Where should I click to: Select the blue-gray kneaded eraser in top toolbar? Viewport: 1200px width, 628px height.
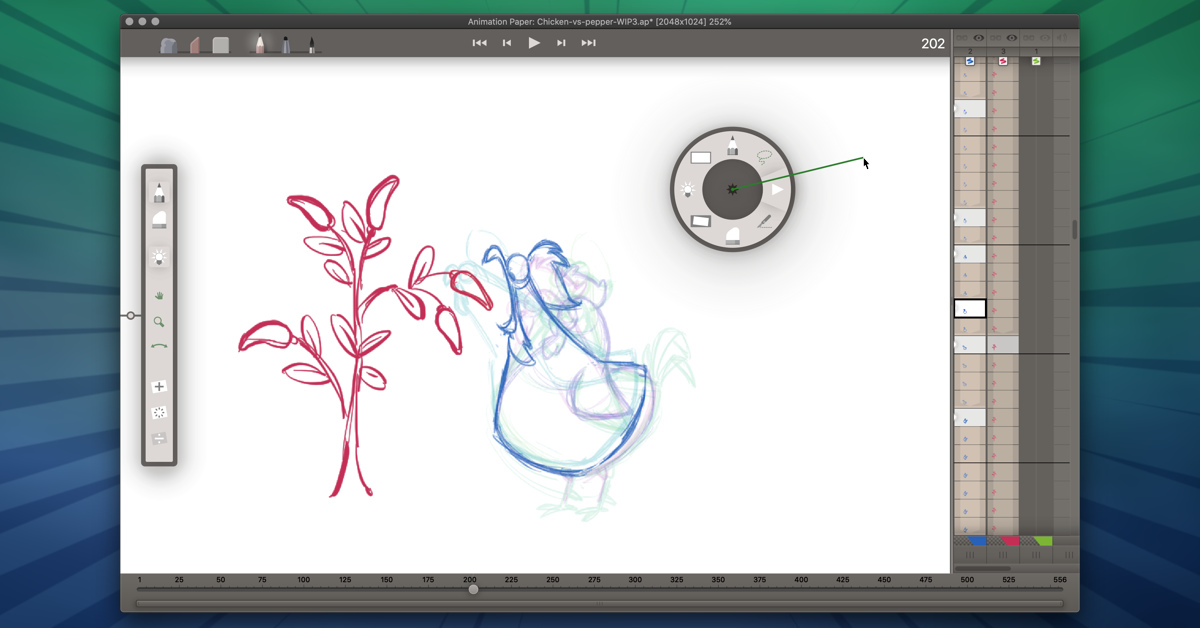pos(168,45)
